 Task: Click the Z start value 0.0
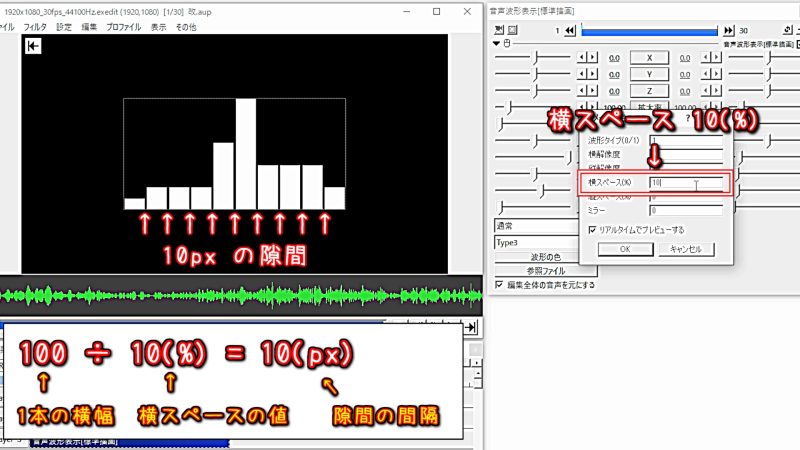pos(614,92)
